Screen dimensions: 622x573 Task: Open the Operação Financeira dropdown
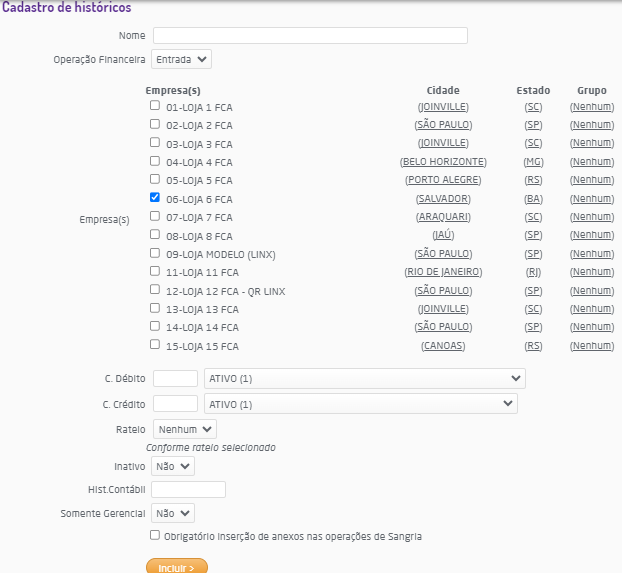click(x=181, y=60)
